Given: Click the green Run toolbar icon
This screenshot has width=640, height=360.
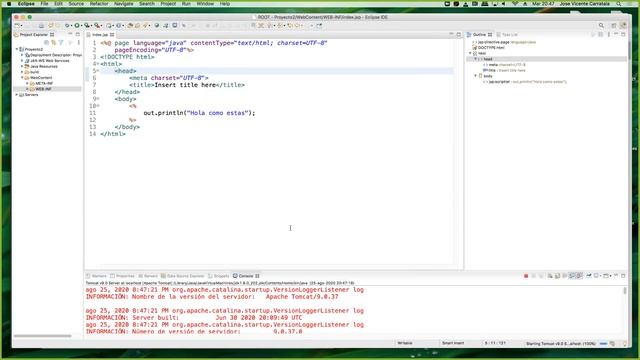Looking at the screenshot, I should pos(76,25).
